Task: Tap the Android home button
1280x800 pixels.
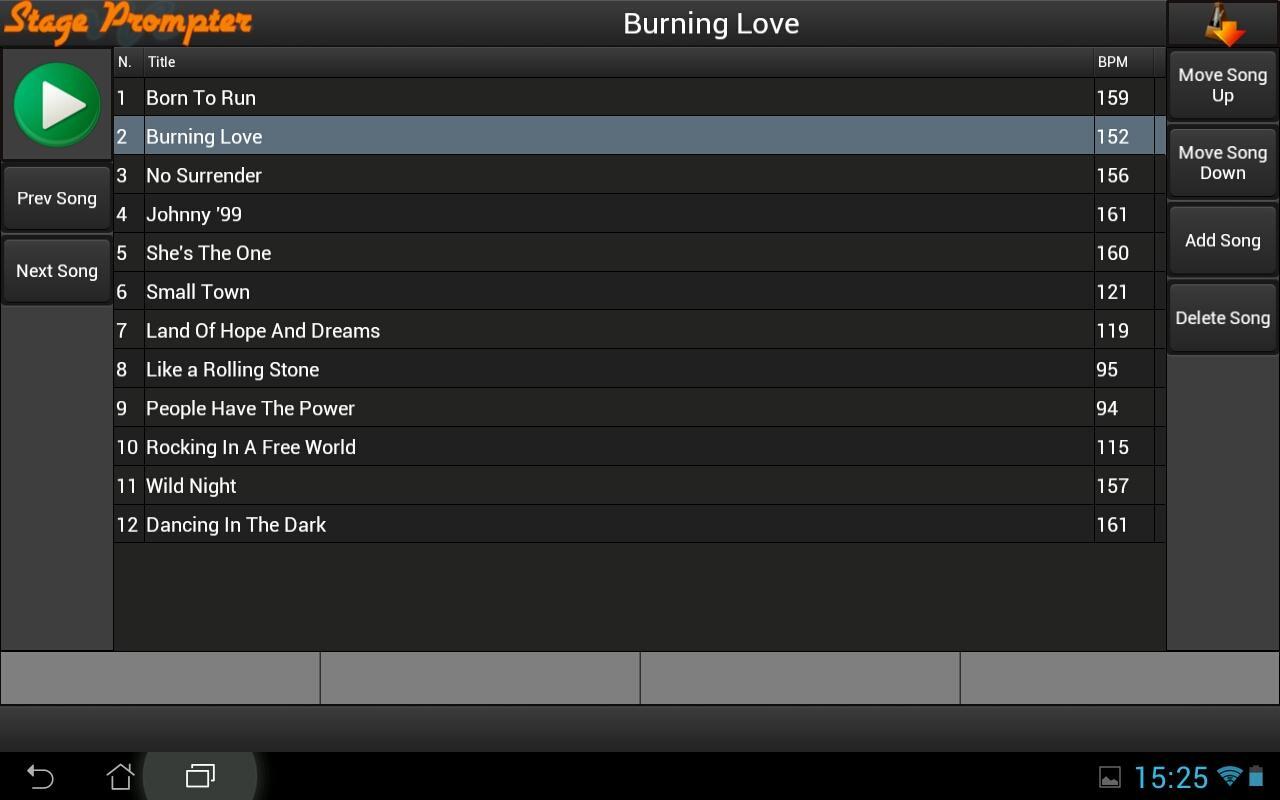Action: pyautogui.click(x=120, y=776)
